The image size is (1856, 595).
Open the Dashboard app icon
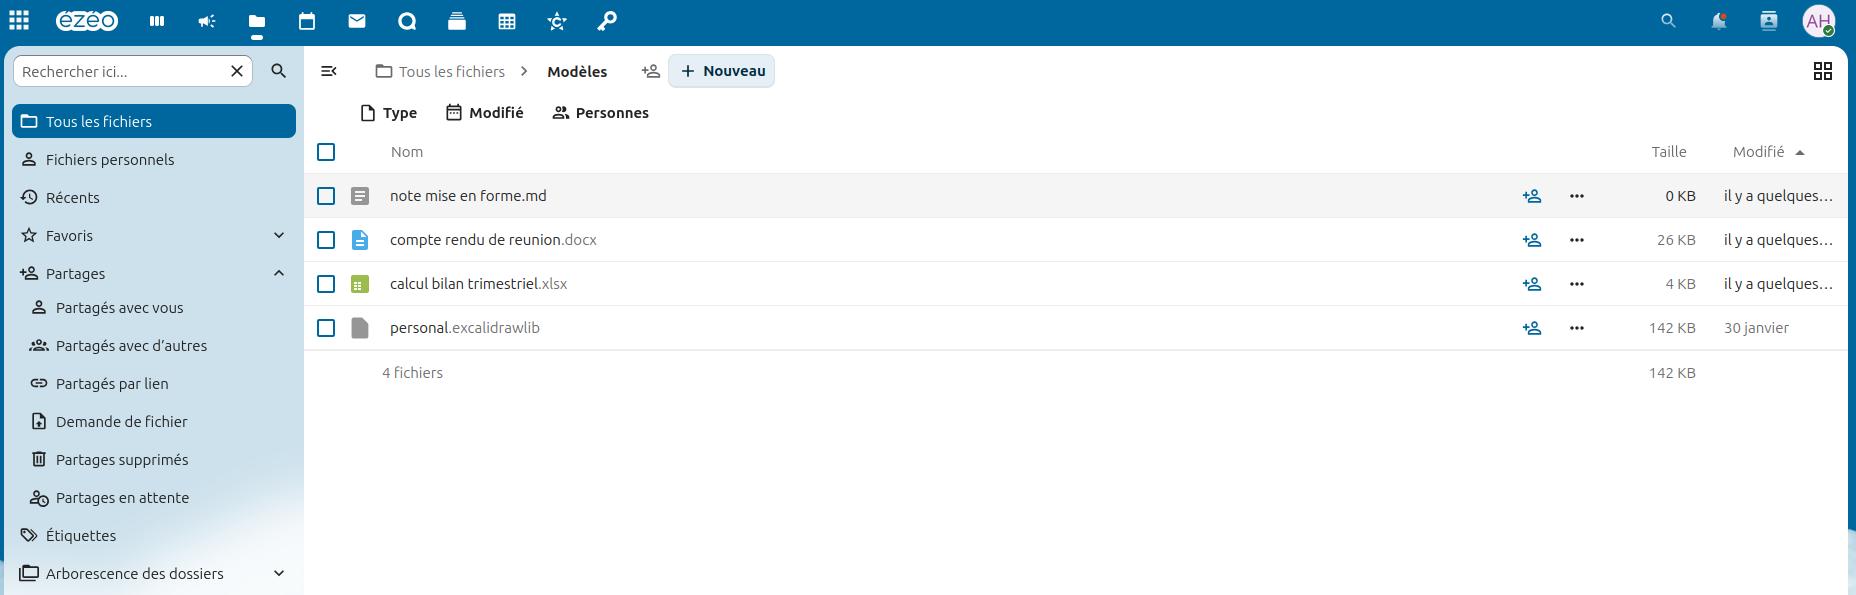click(157, 20)
